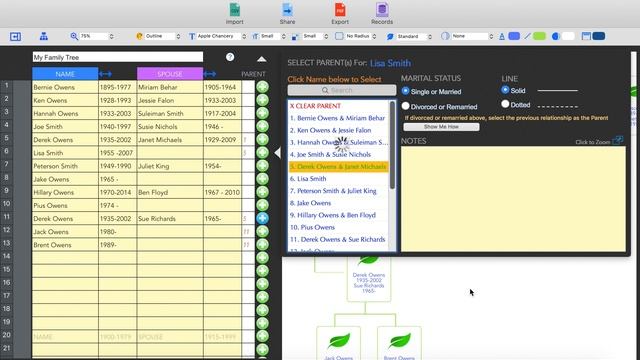Click the SPOUSE column header

click(170, 74)
